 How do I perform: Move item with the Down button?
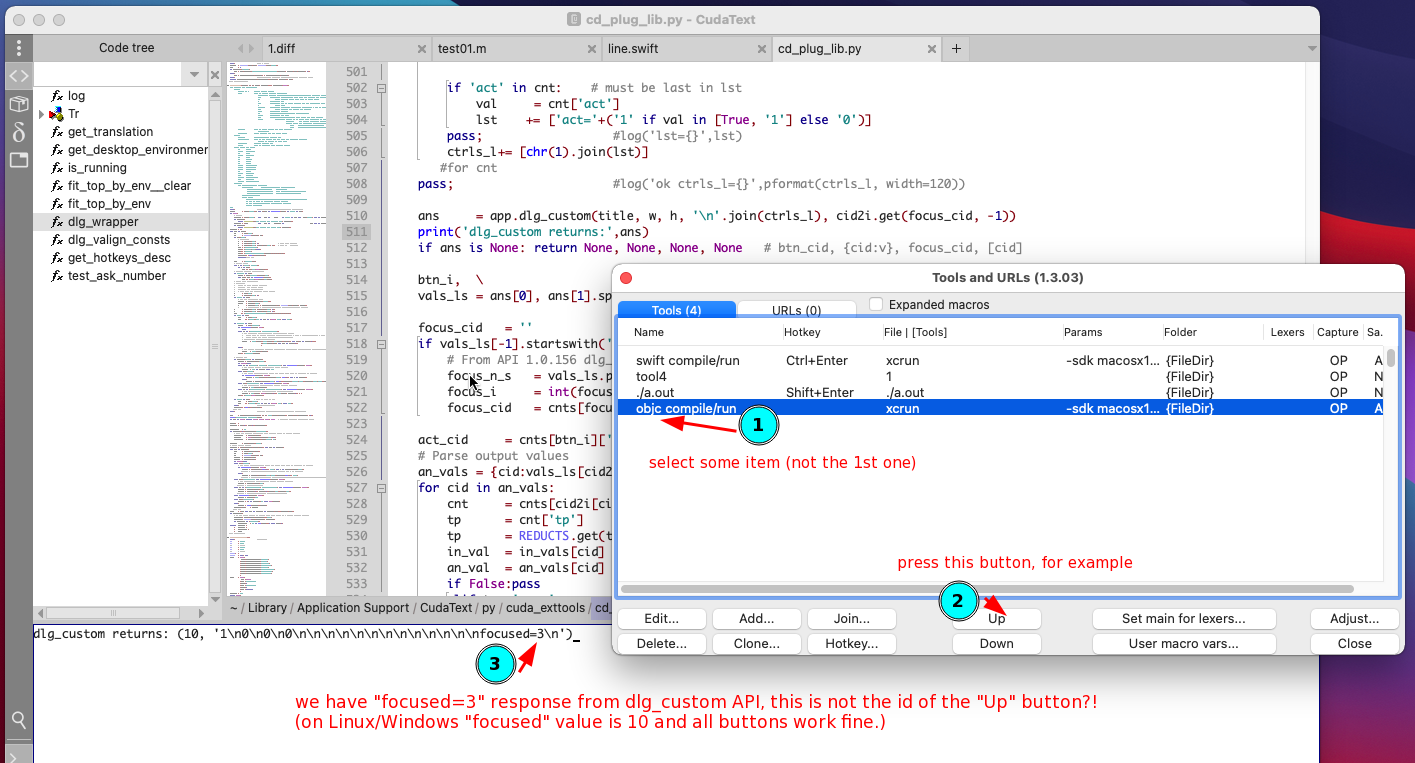[996, 644]
